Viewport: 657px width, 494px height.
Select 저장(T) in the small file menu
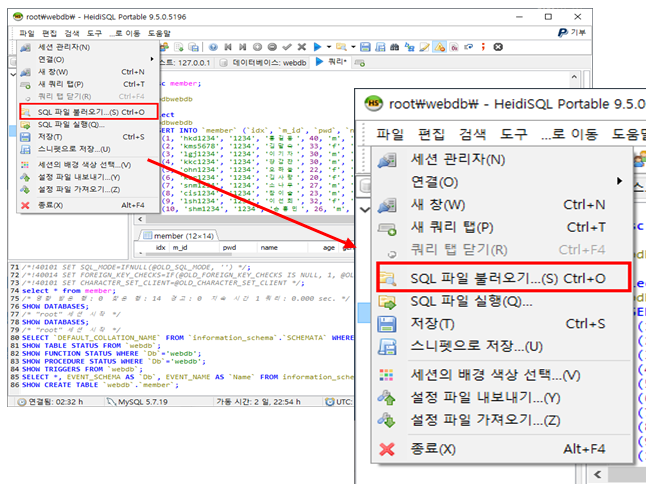88,137
